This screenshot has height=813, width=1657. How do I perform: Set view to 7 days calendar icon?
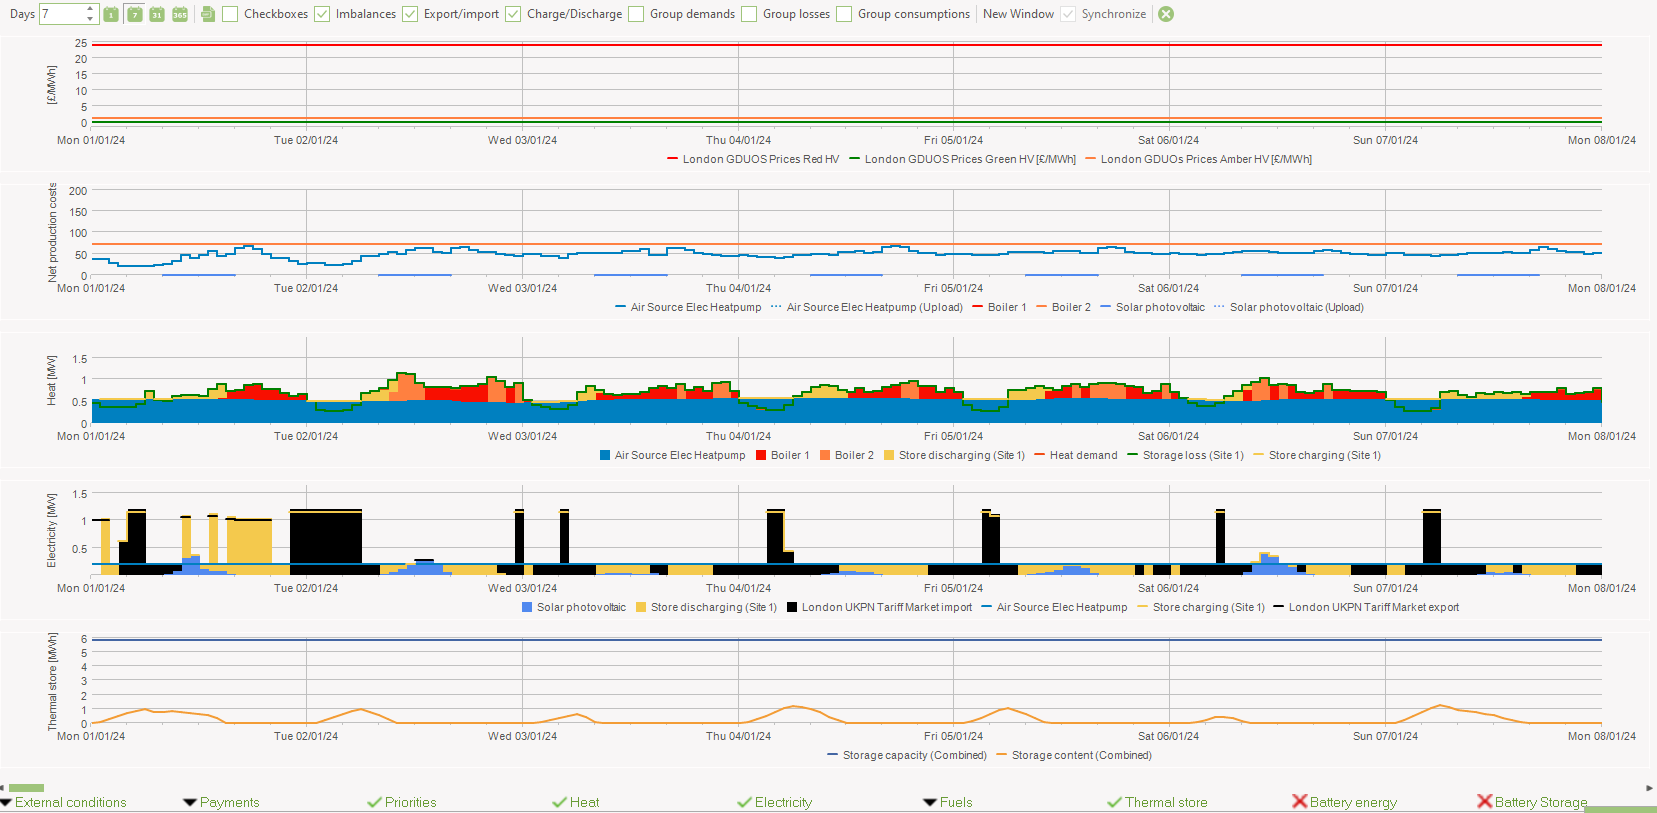(134, 14)
